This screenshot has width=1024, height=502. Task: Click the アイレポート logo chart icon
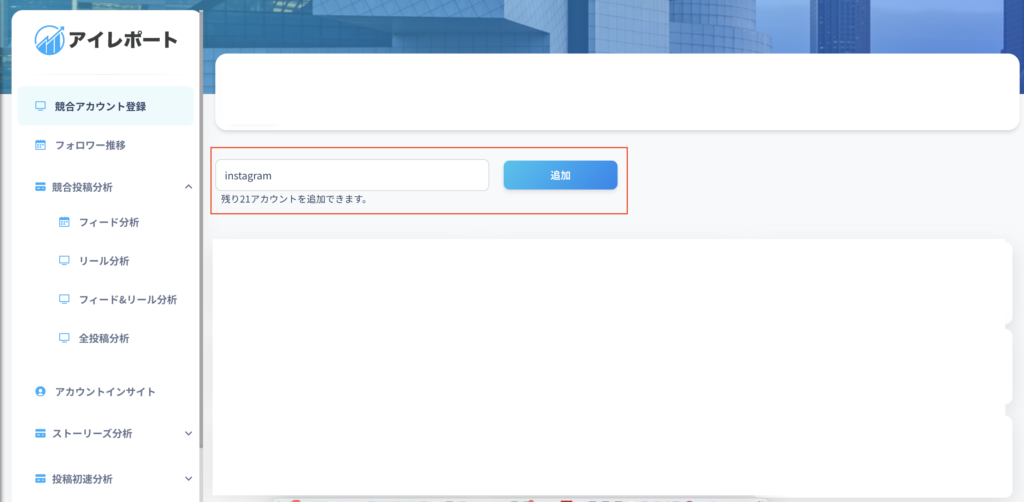pos(49,40)
